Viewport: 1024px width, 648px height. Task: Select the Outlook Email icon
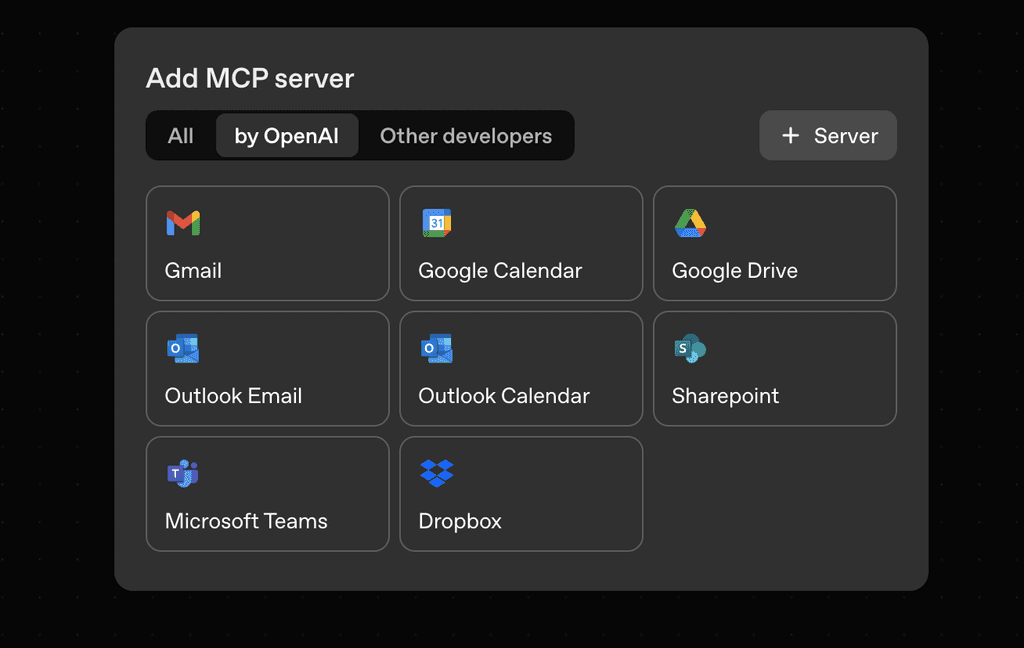tap(184, 348)
